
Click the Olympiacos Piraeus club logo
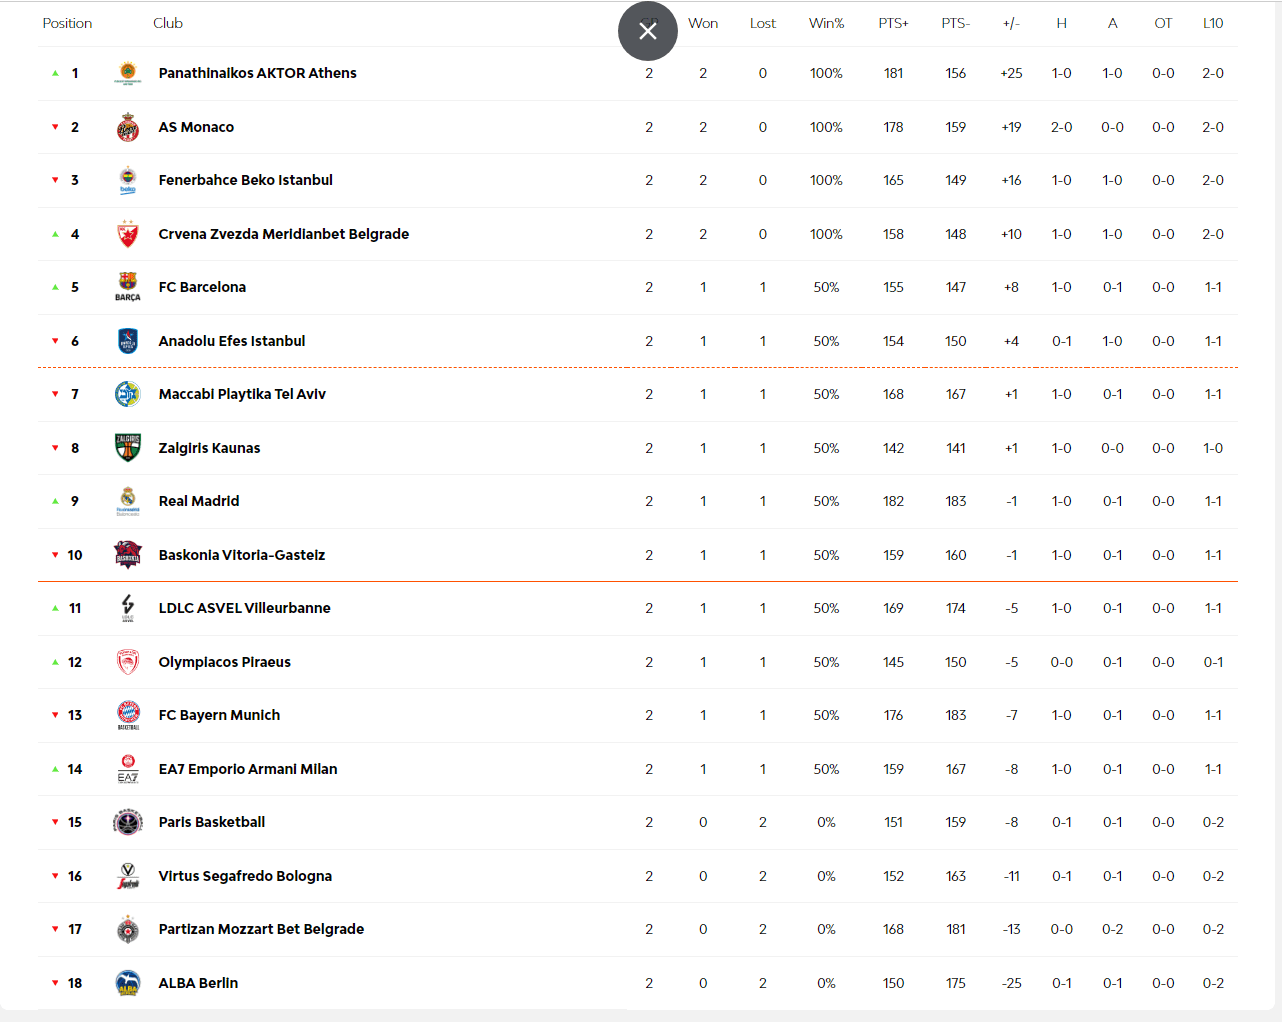[x=127, y=662]
